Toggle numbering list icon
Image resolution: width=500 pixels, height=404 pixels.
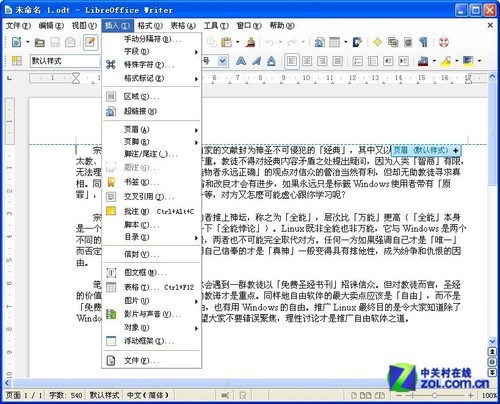pos(358,61)
